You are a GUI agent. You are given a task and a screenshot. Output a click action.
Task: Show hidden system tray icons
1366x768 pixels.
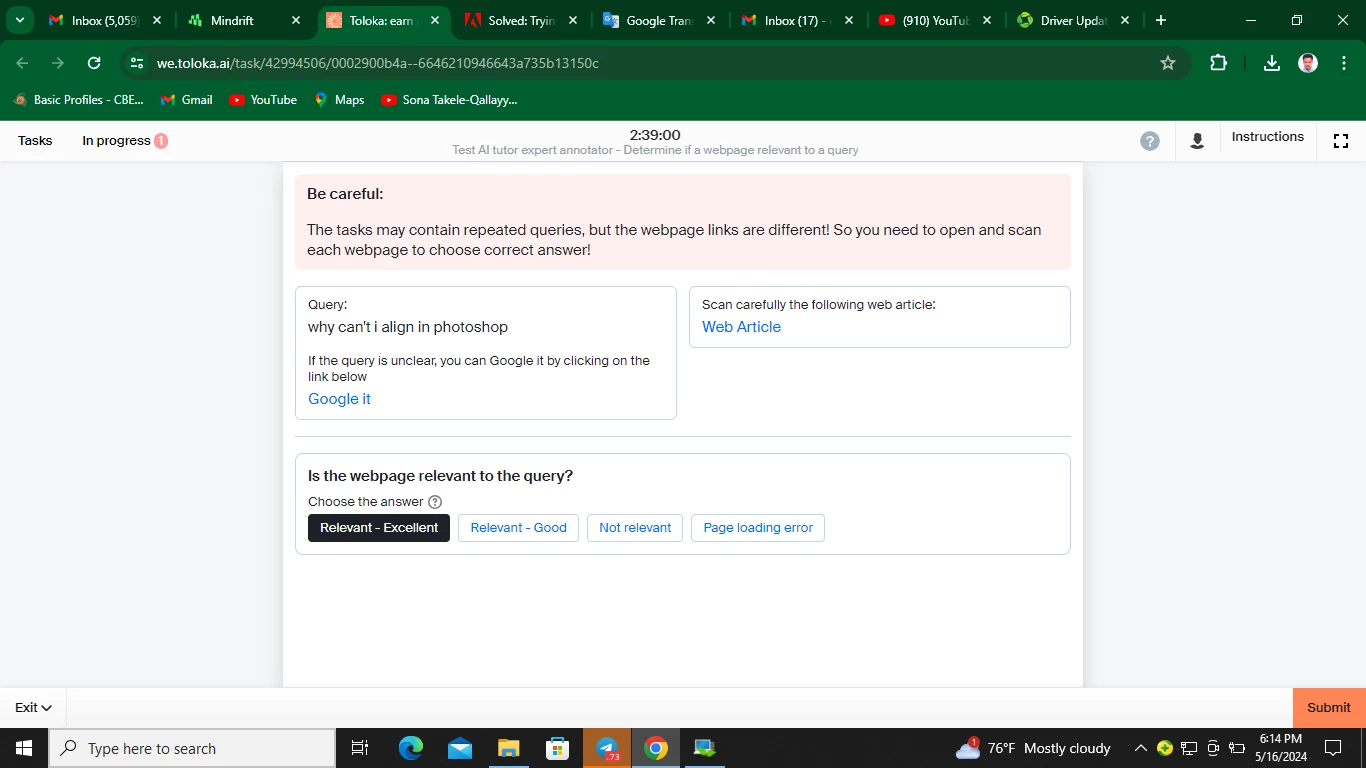tap(1140, 748)
